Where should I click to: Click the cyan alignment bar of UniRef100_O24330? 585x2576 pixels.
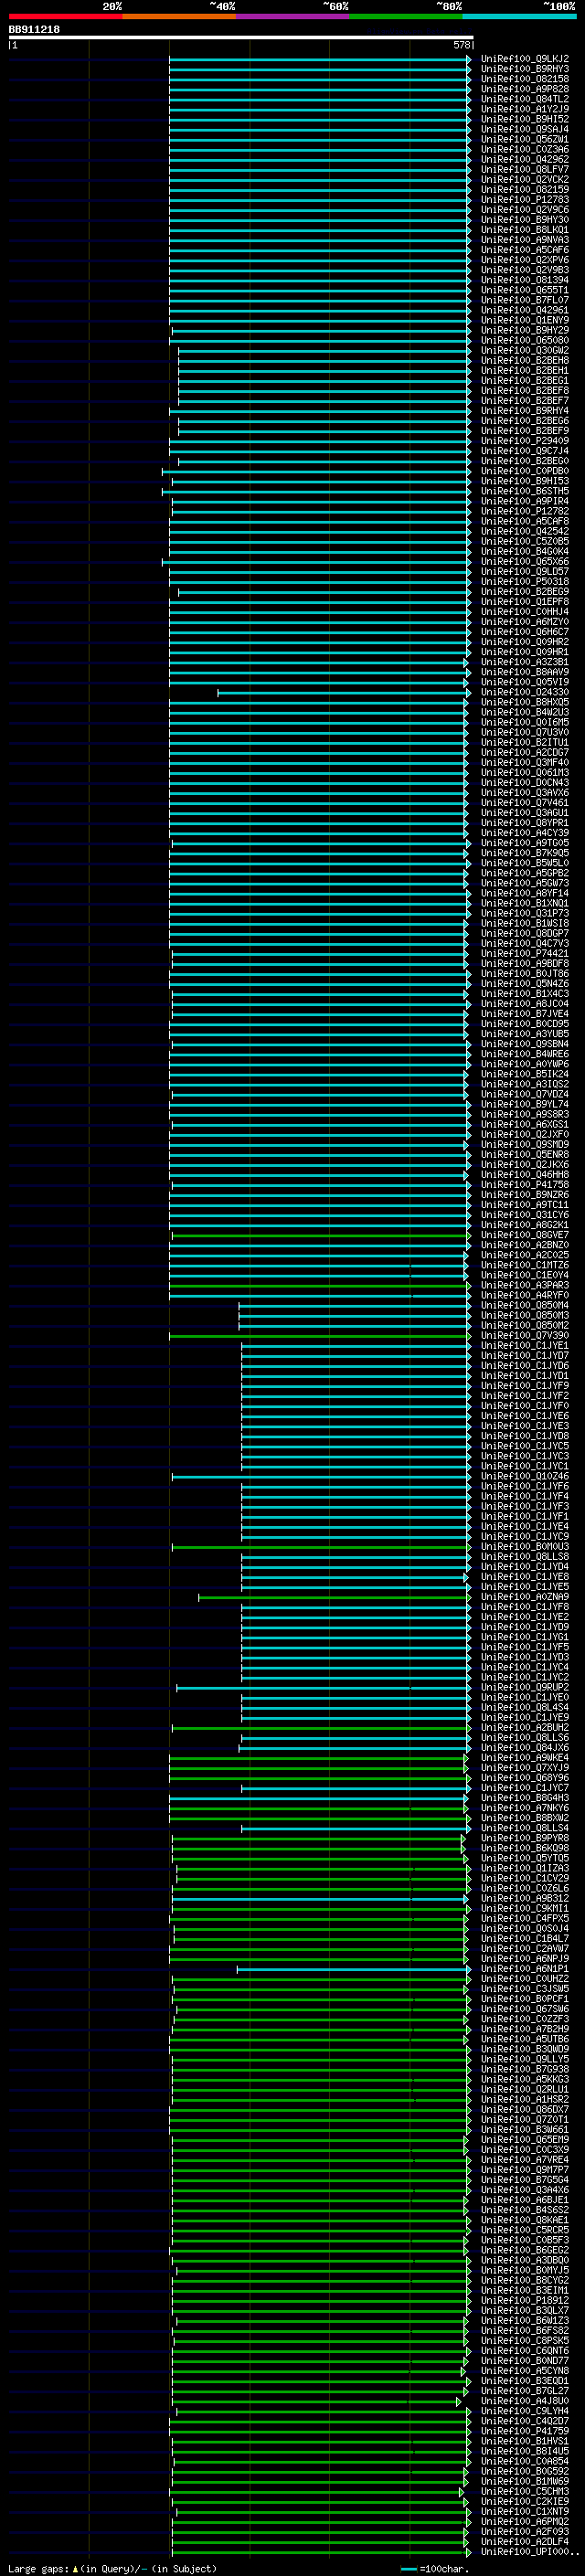coord(343,693)
